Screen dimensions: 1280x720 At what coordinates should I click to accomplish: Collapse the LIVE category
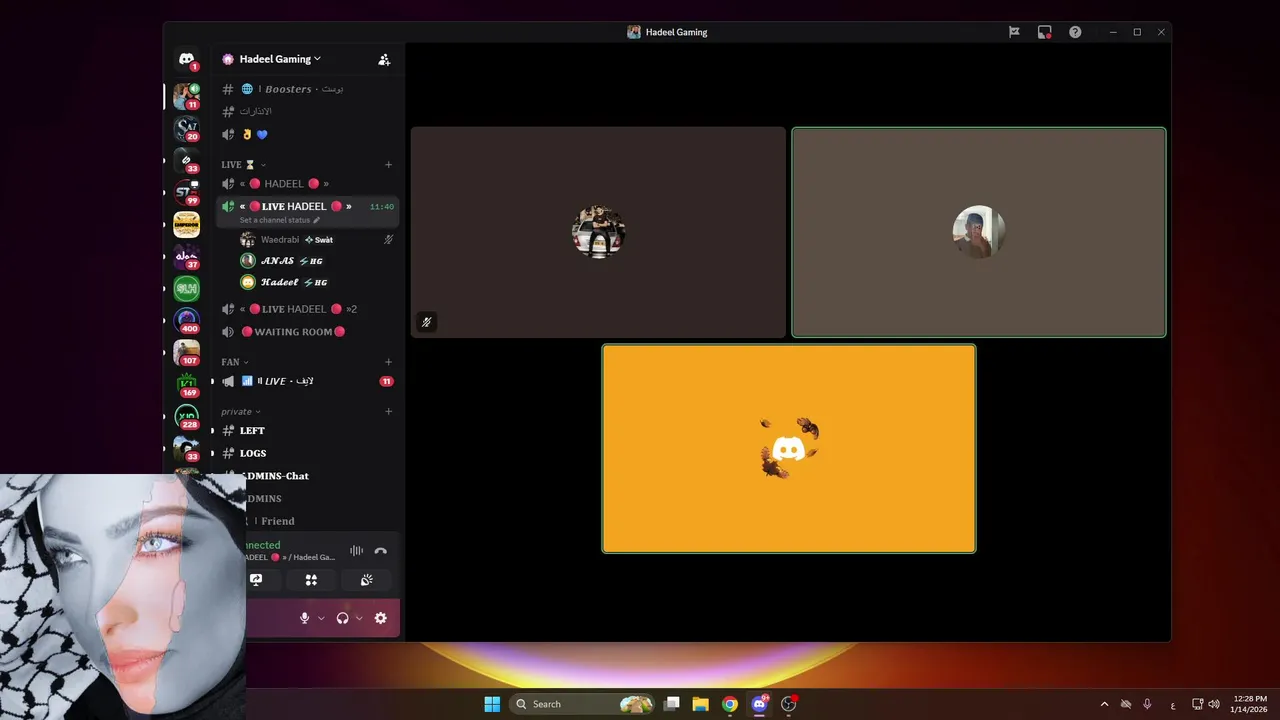click(244, 164)
